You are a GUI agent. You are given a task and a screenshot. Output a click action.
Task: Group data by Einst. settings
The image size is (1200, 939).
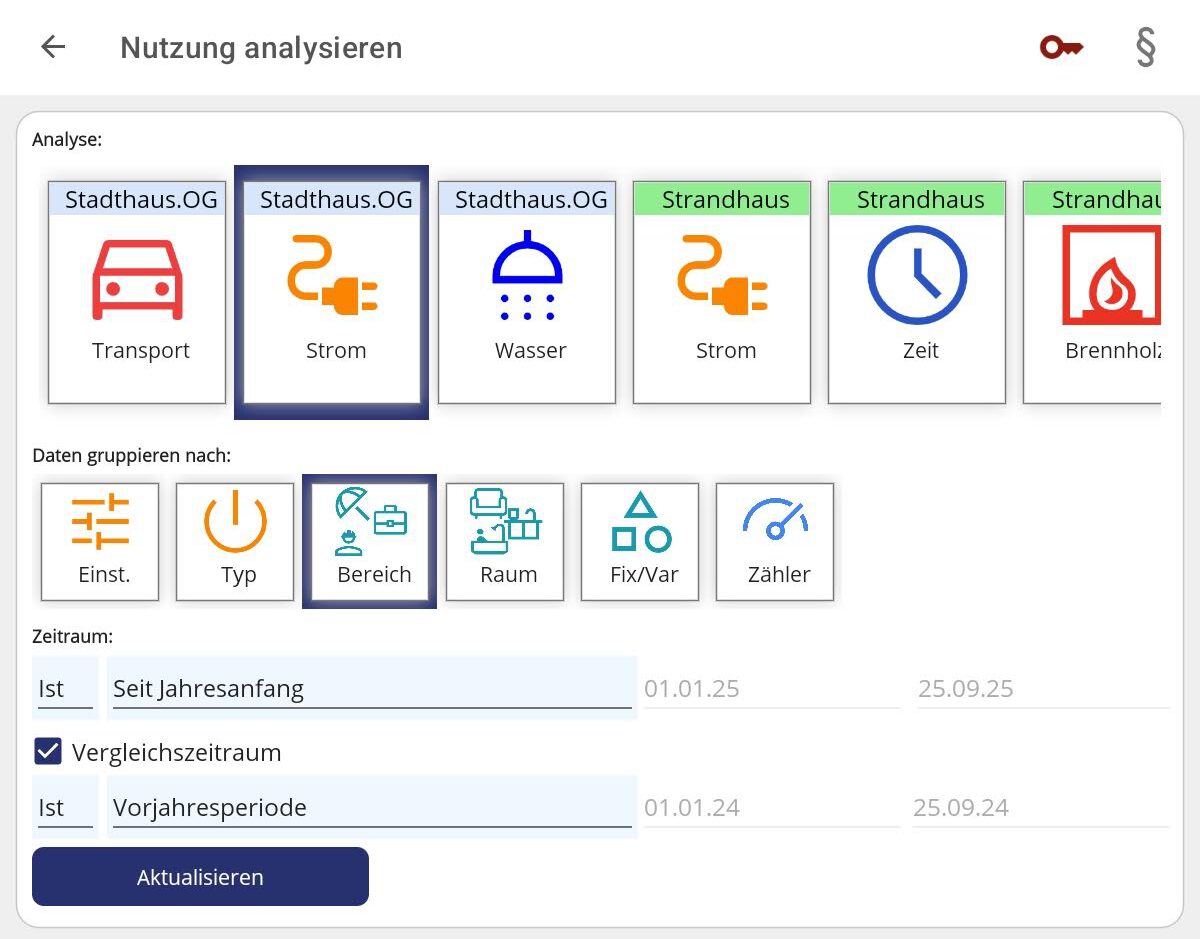(x=100, y=541)
